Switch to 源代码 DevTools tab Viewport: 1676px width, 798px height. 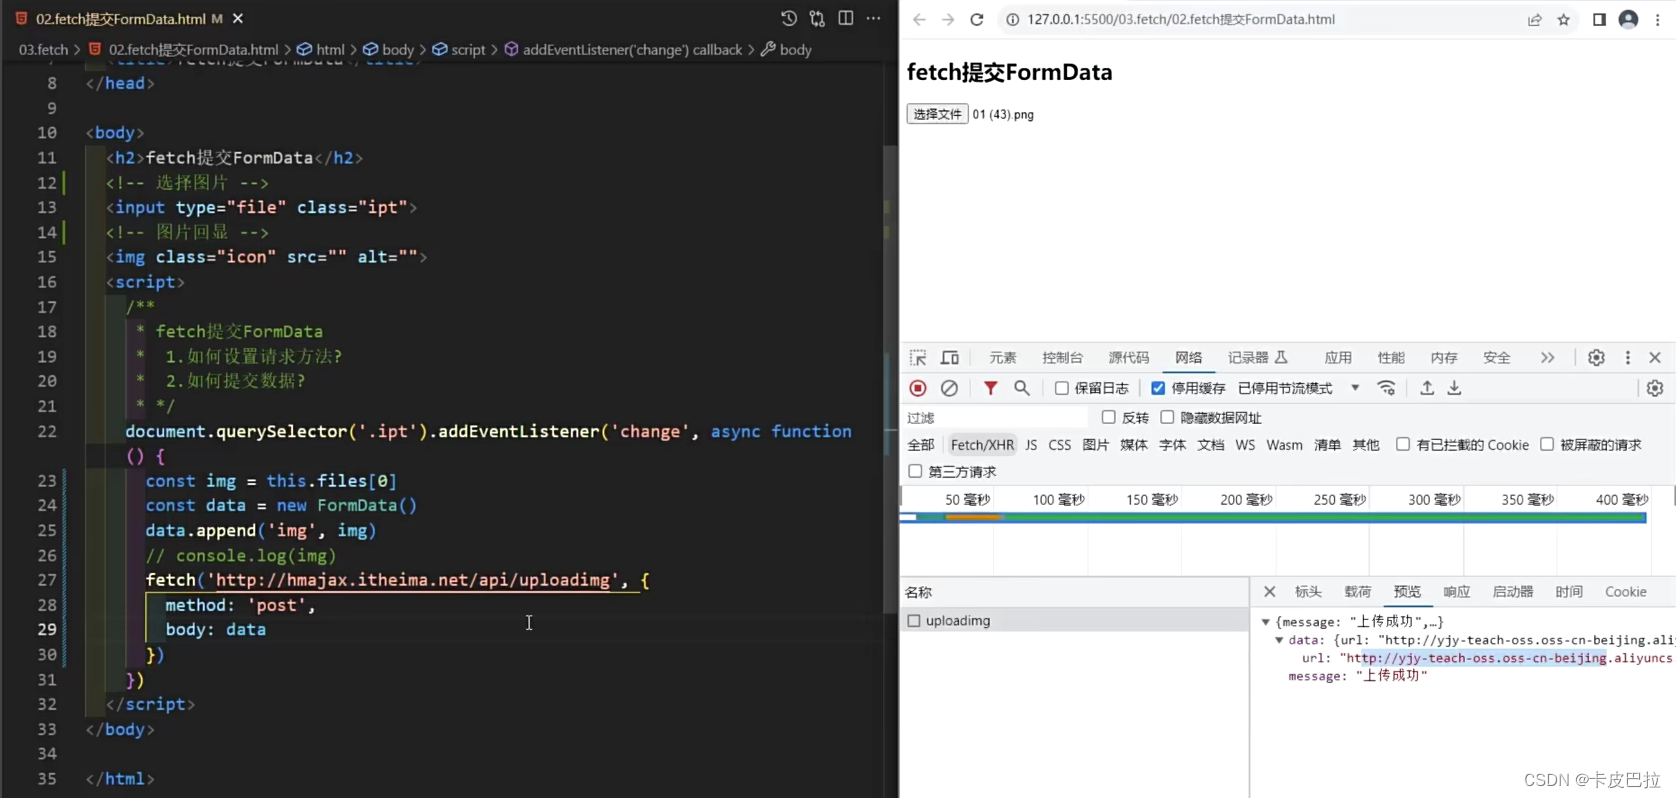1128,357
